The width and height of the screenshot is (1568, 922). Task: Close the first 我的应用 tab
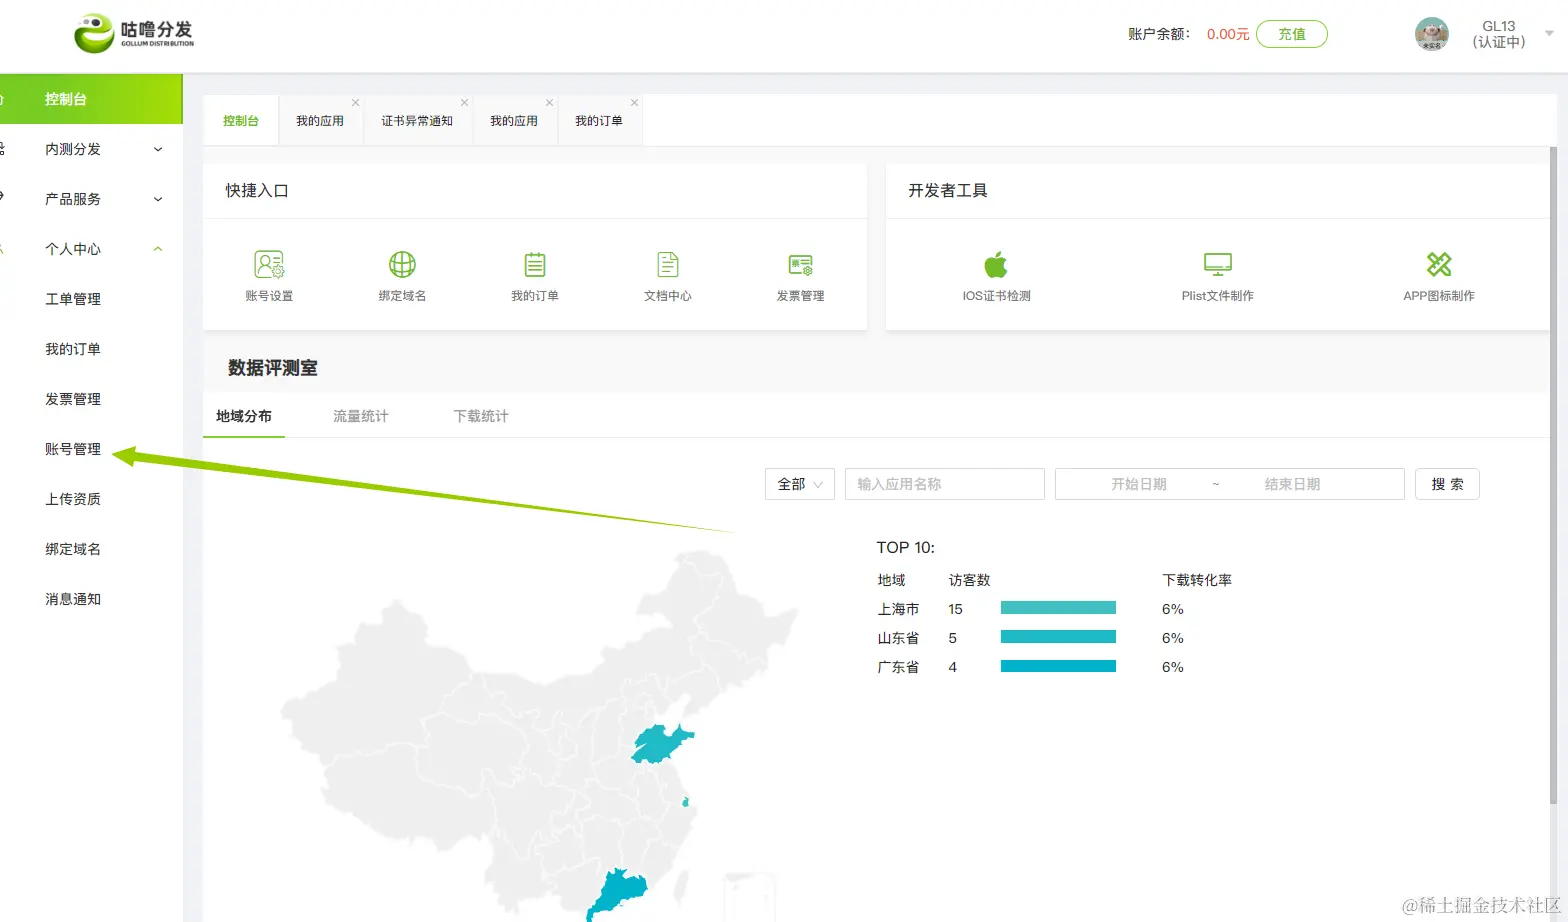coord(355,103)
